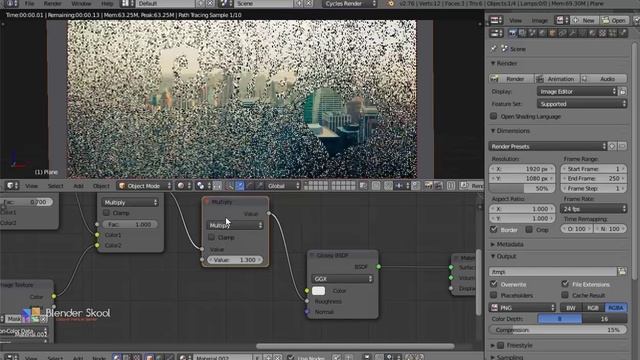The width and height of the screenshot is (640, 360).
Task: Toggle the Overwrite checkbox
Action: tap(493, 284)
